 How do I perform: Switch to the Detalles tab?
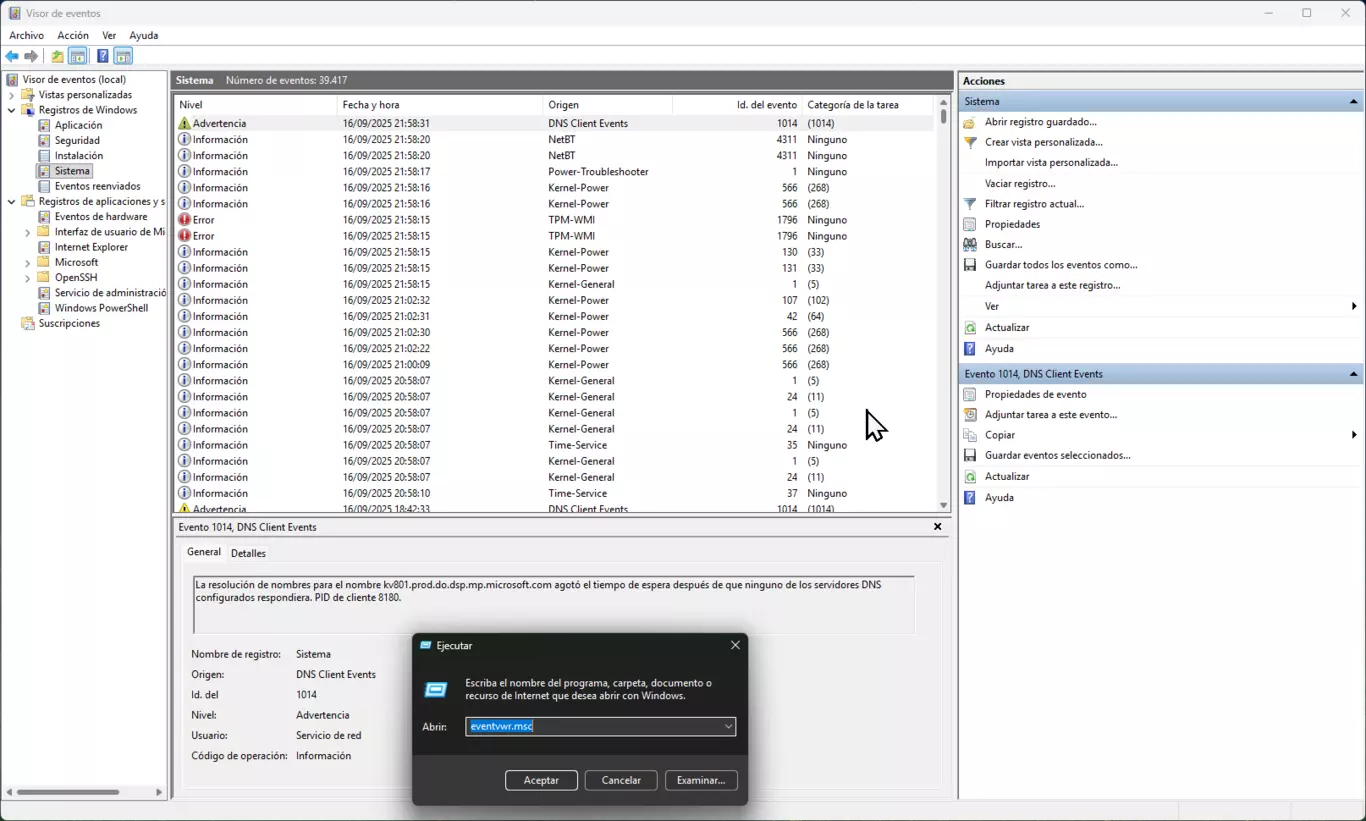coord(248,553)
